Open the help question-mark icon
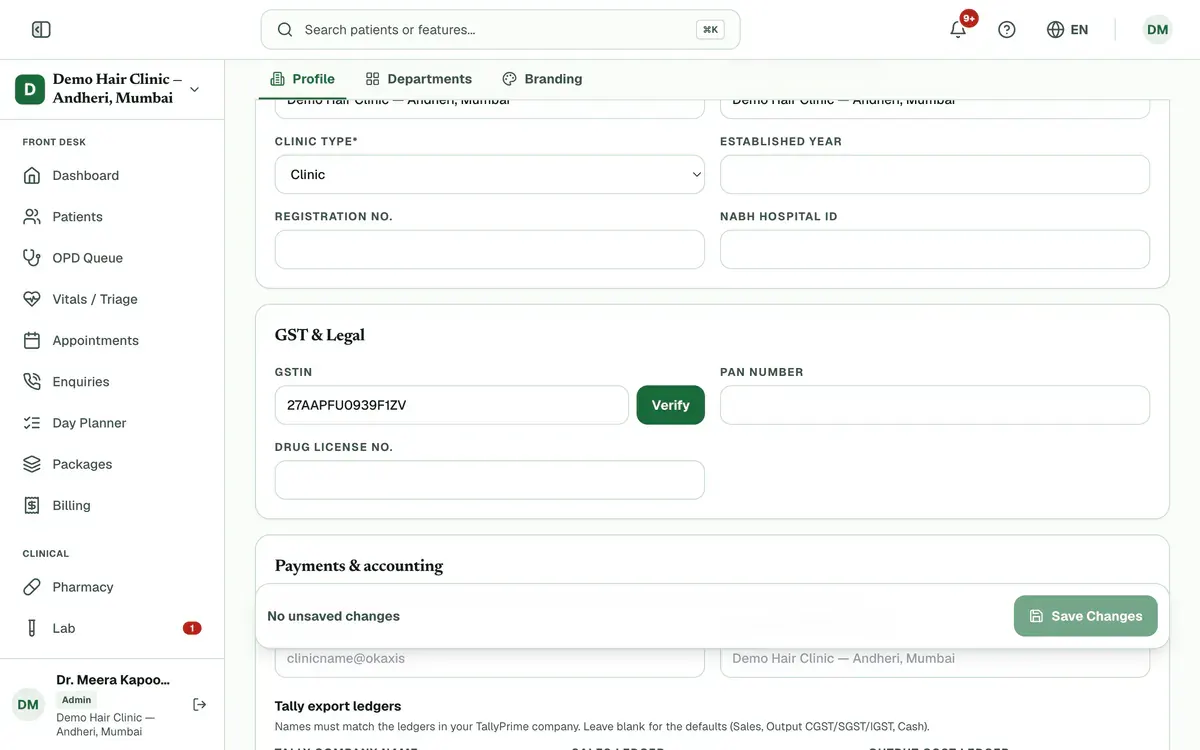The image size is (1200, 750). click(1007, 30)
